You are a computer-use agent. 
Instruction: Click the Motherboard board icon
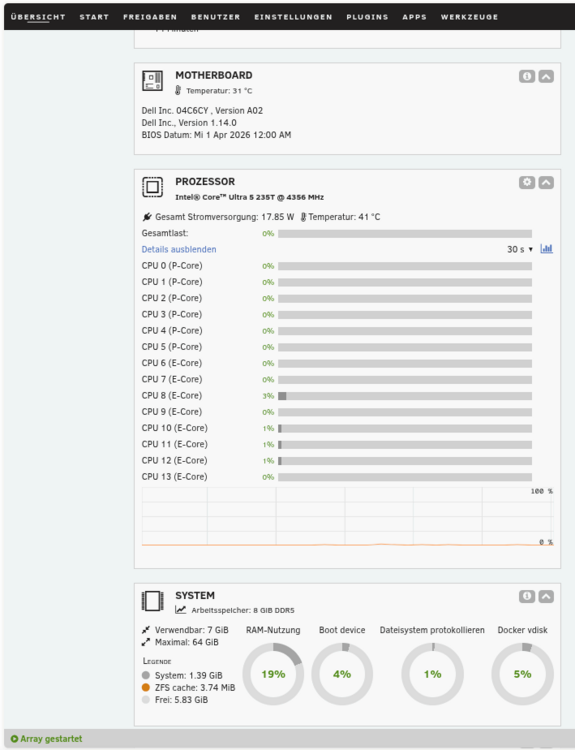pyautogui.click(x=153, y=80)
